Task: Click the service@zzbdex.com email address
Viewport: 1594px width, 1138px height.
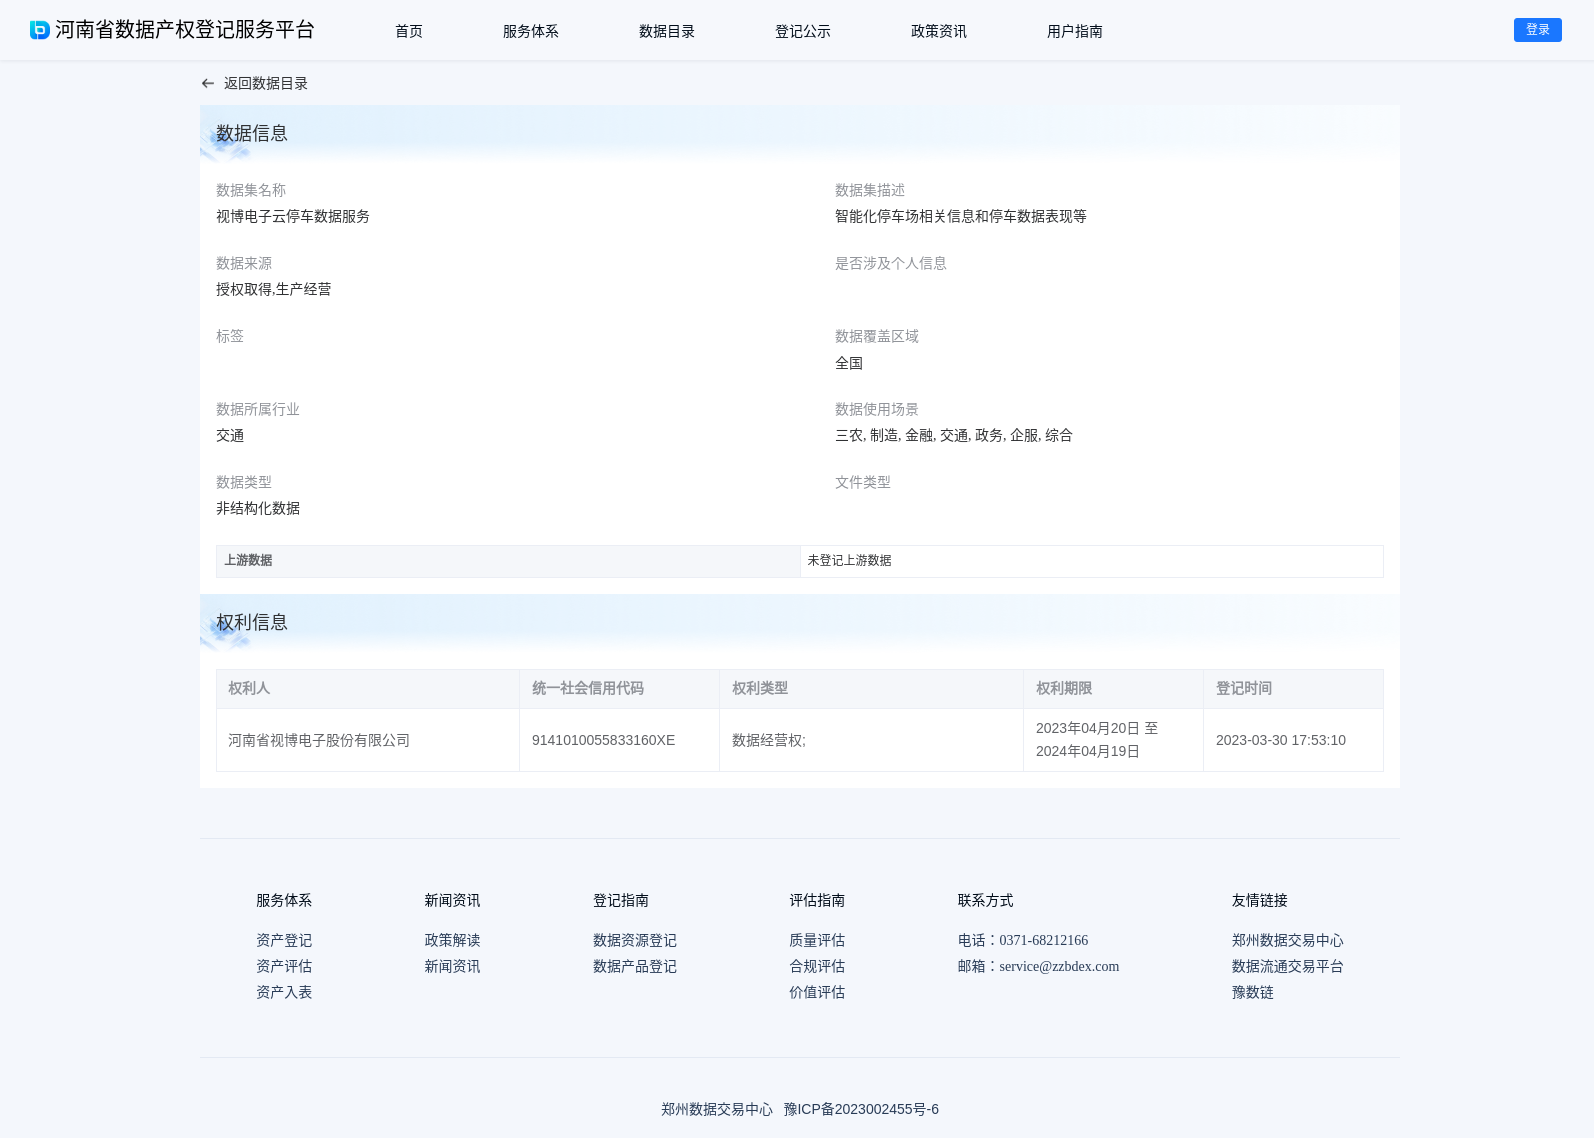Action: click(1059, 966)
